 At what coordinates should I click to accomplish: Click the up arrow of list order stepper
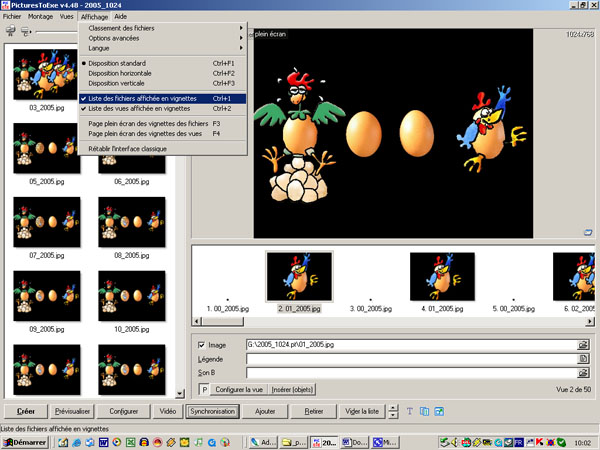(393, 408)
